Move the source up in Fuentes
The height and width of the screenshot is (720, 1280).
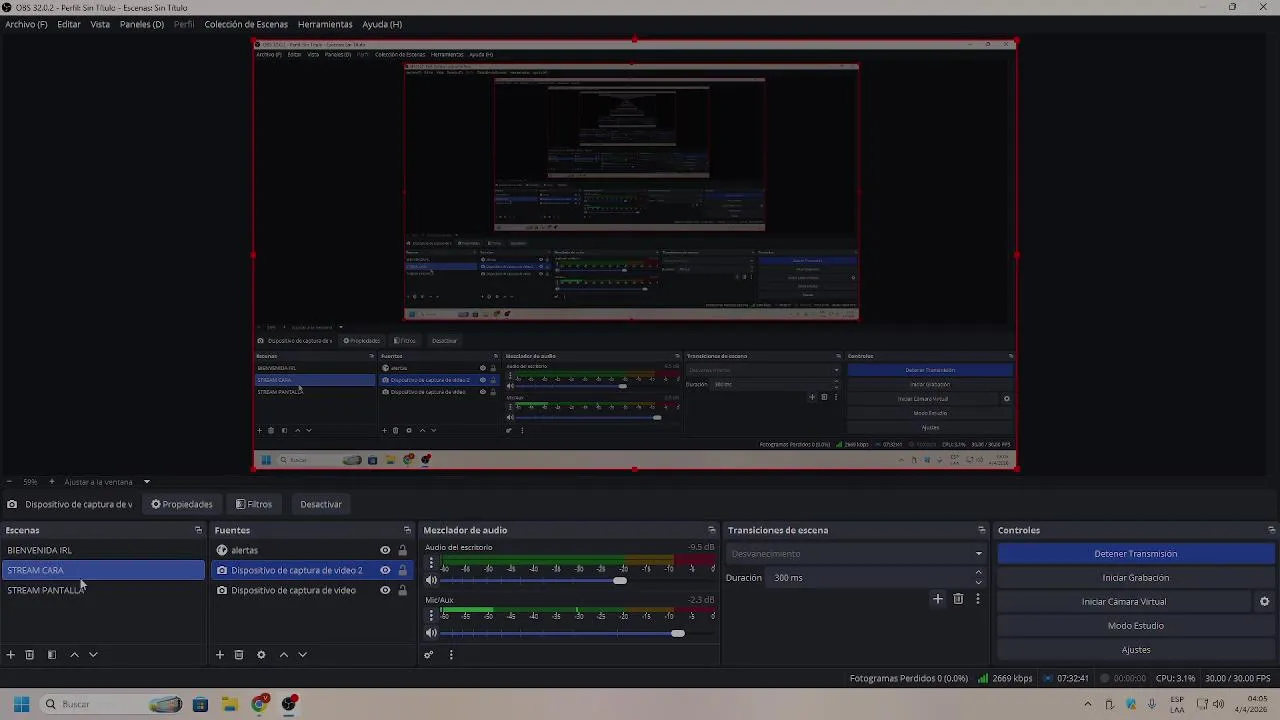[284, 655]
